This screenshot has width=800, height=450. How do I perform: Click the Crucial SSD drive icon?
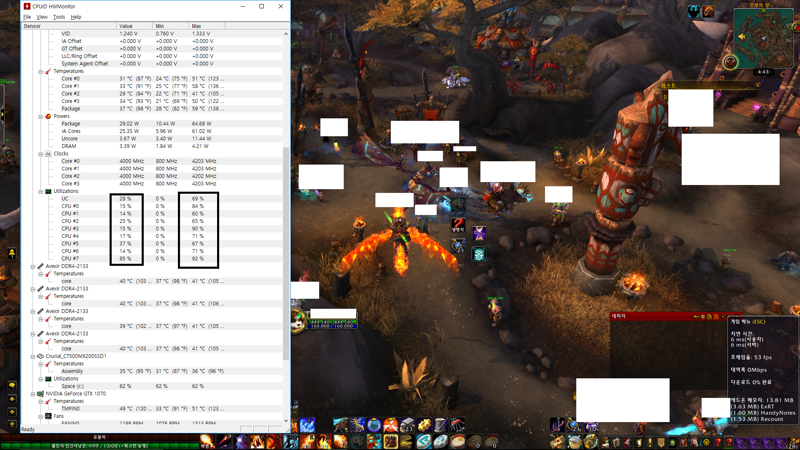[x=40, y=356]
